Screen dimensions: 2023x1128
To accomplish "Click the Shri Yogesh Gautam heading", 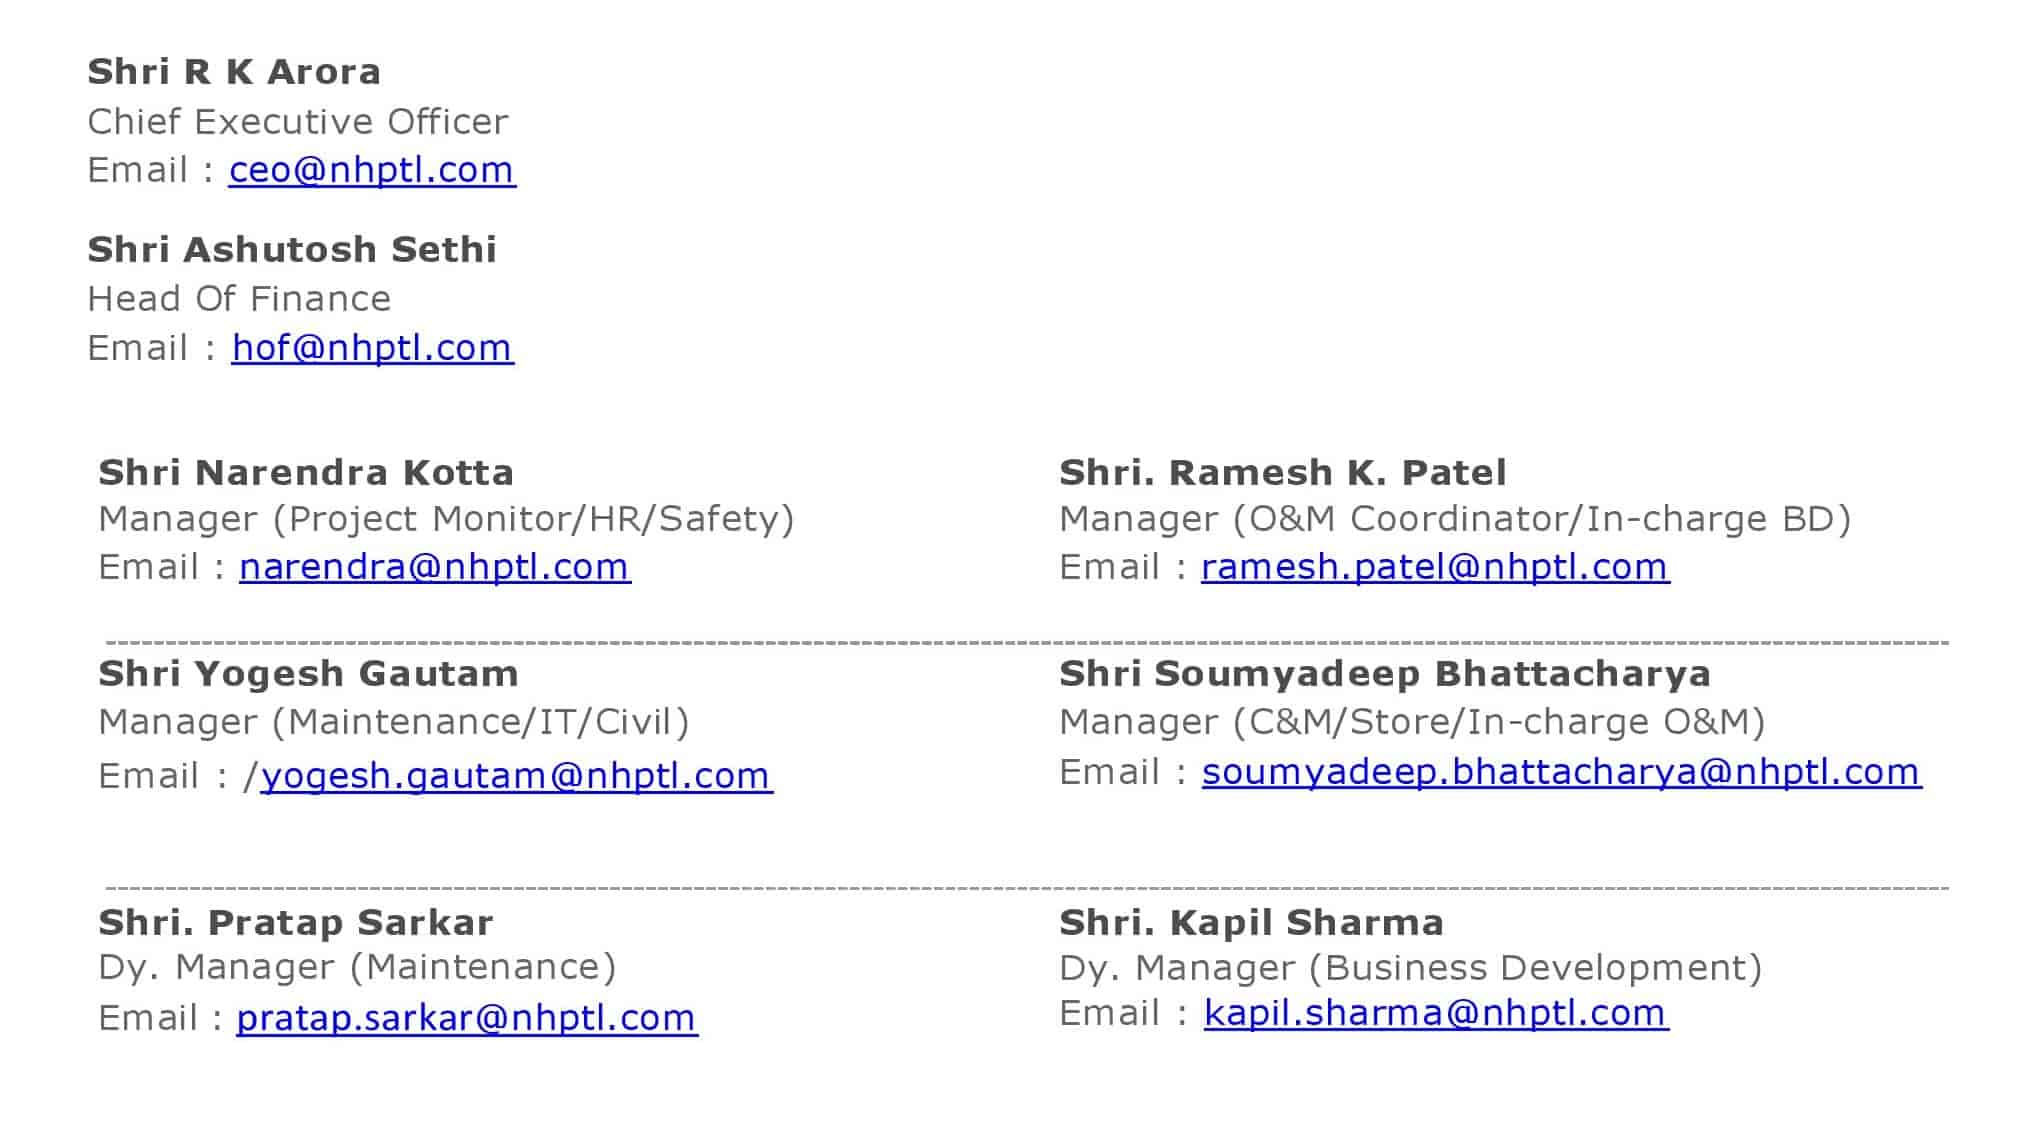I will click(x=308, y=675).
